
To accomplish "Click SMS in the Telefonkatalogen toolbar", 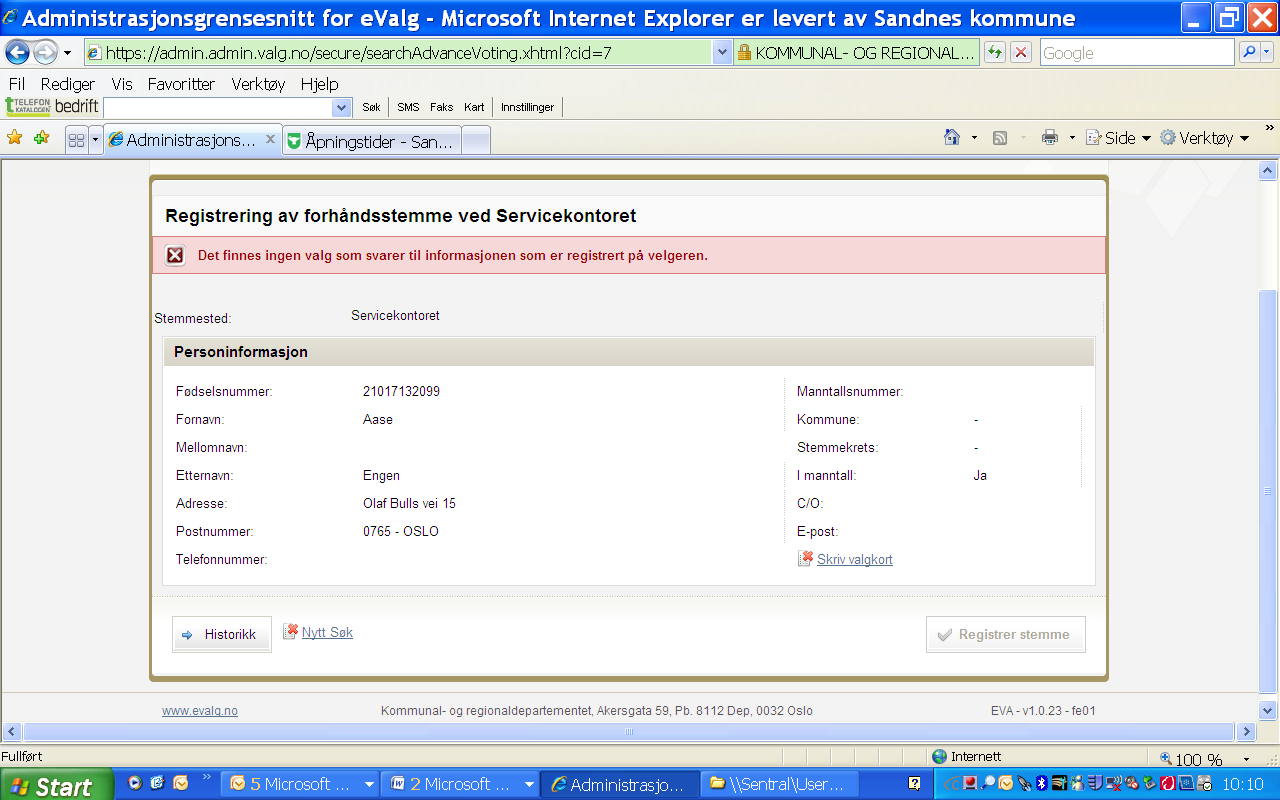I will coord(408,107).
